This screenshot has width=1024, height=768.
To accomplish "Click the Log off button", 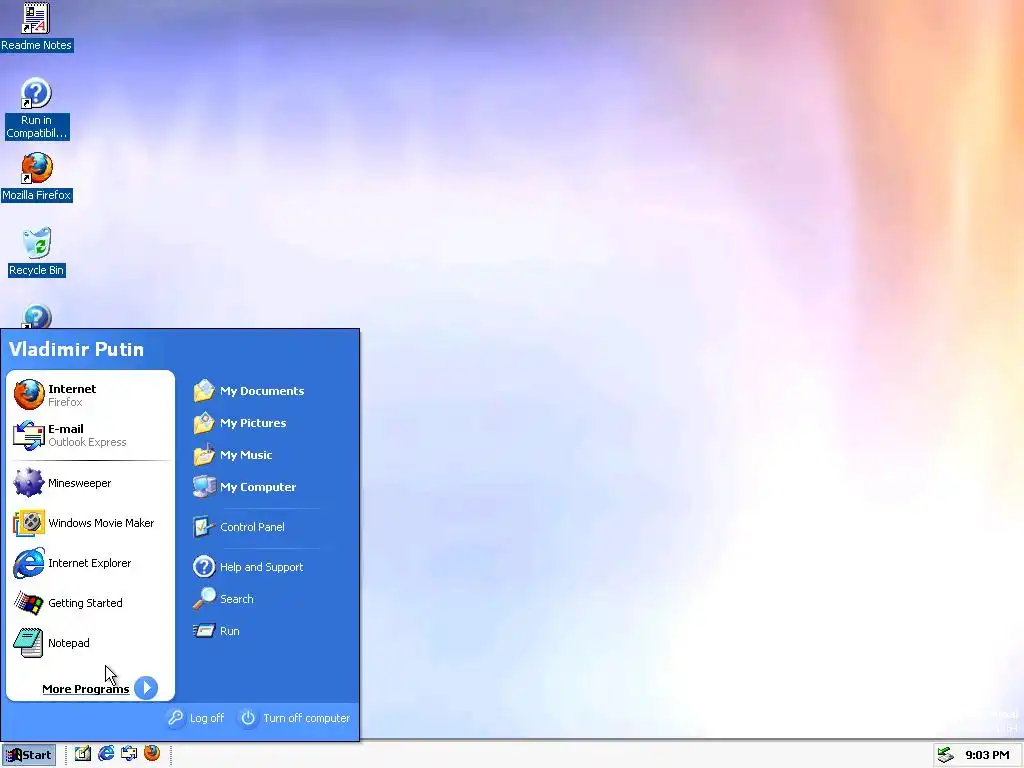I will (x=195, y=718).
